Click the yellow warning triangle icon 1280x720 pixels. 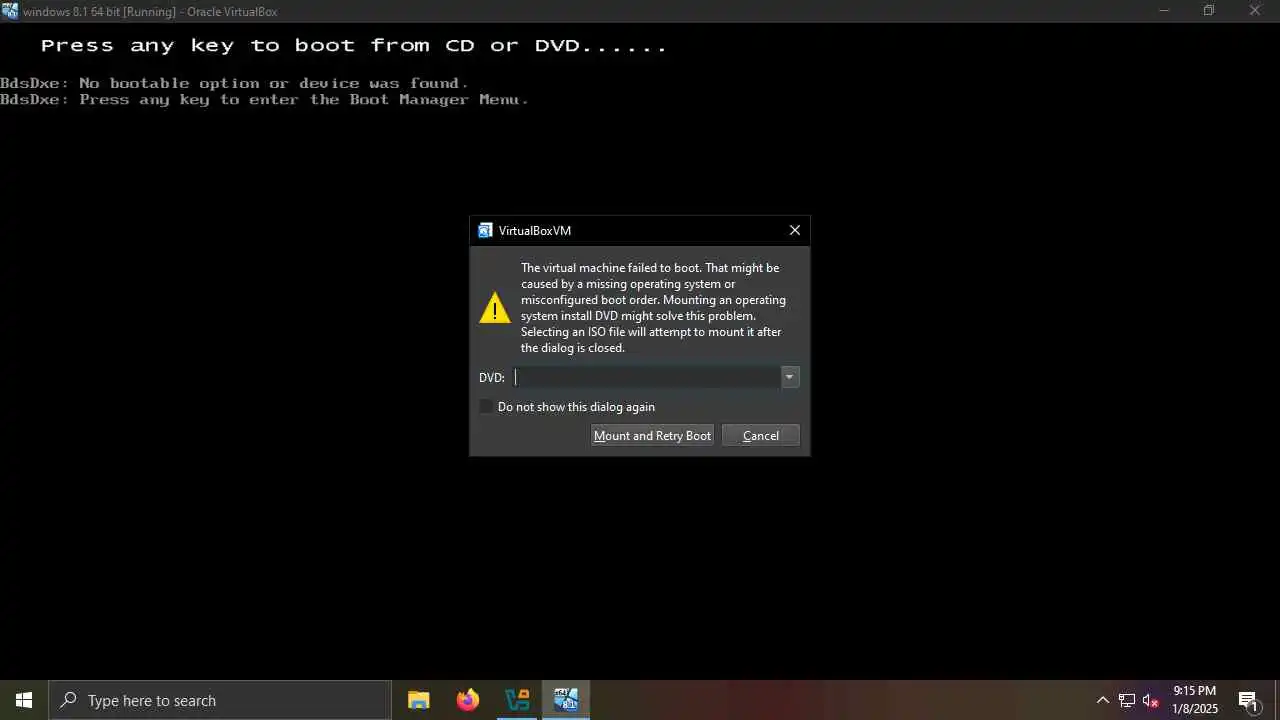(x=495, y=308)
